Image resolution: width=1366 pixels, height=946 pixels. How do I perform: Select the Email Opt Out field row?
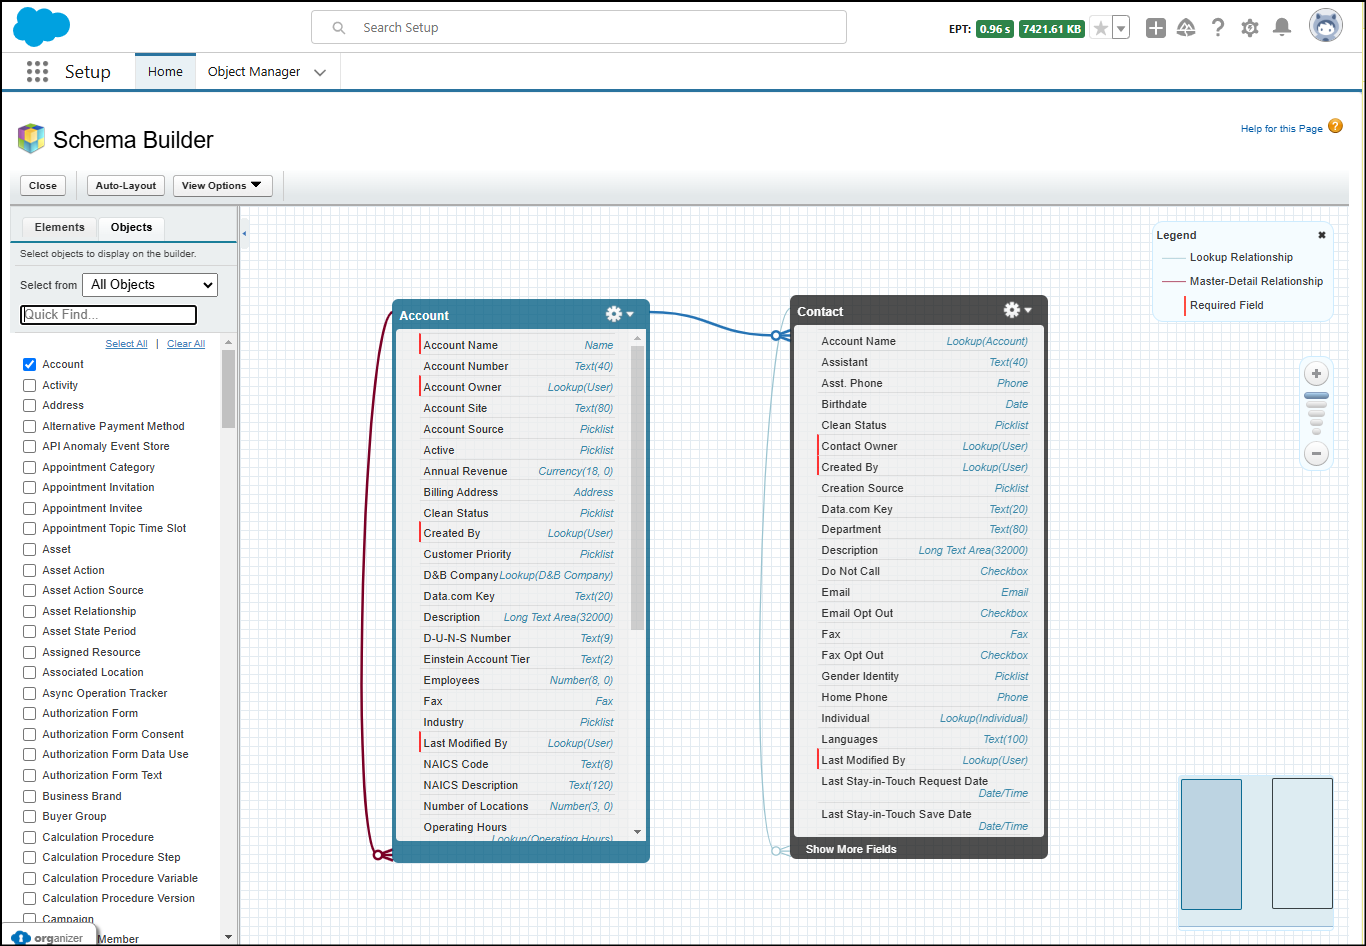click(x=924, y=613)
